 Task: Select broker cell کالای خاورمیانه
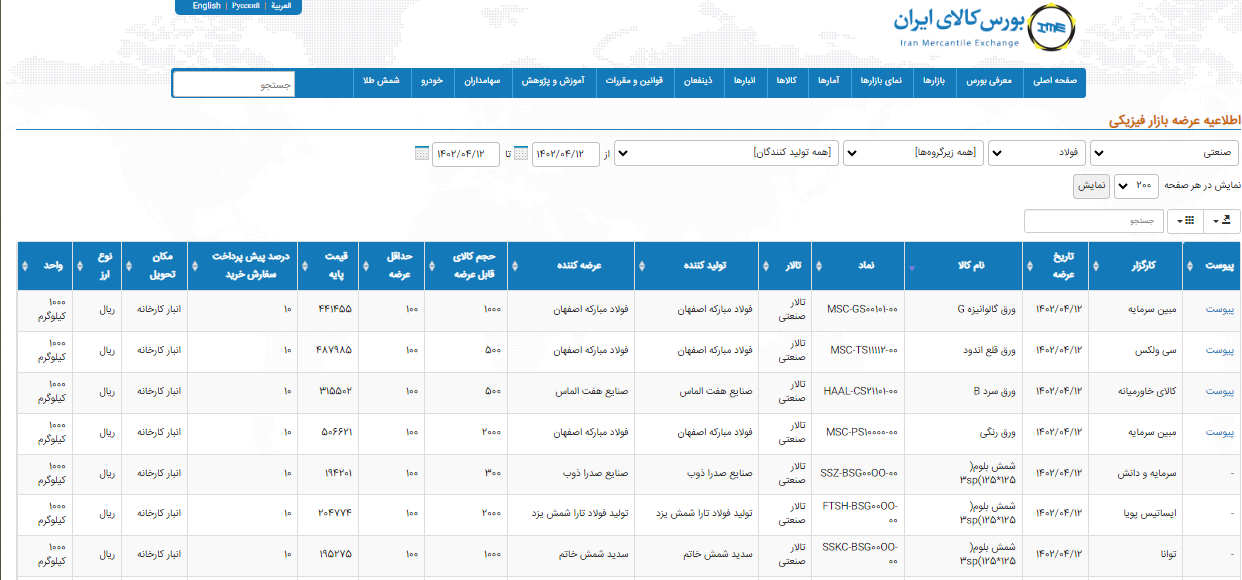point(1136,392)
